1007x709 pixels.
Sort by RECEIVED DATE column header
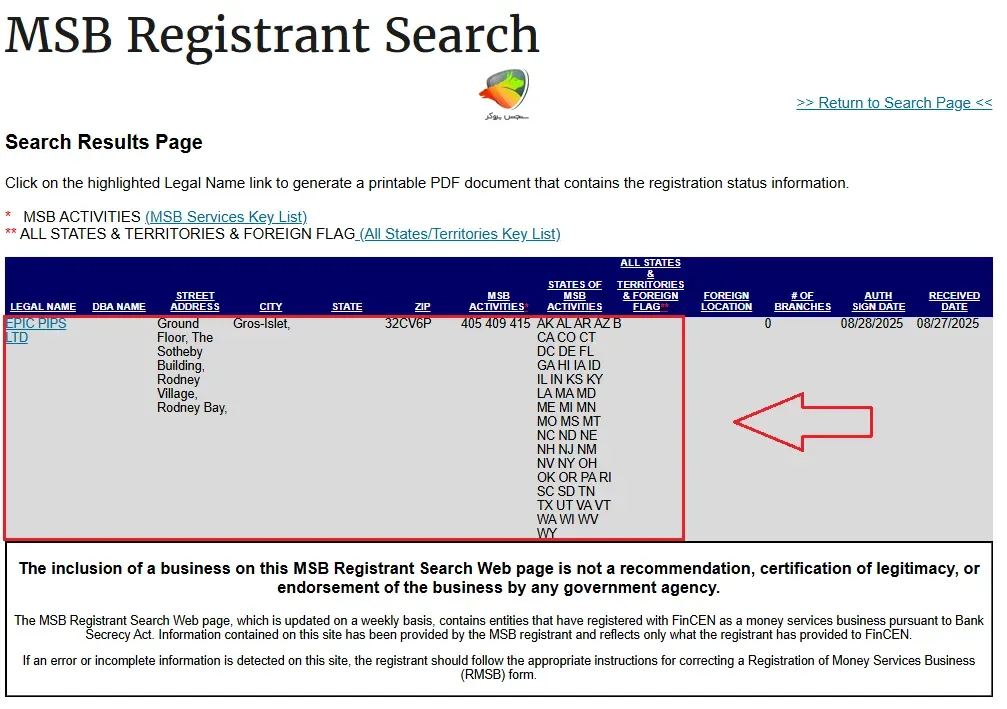[x=954, y=301]
